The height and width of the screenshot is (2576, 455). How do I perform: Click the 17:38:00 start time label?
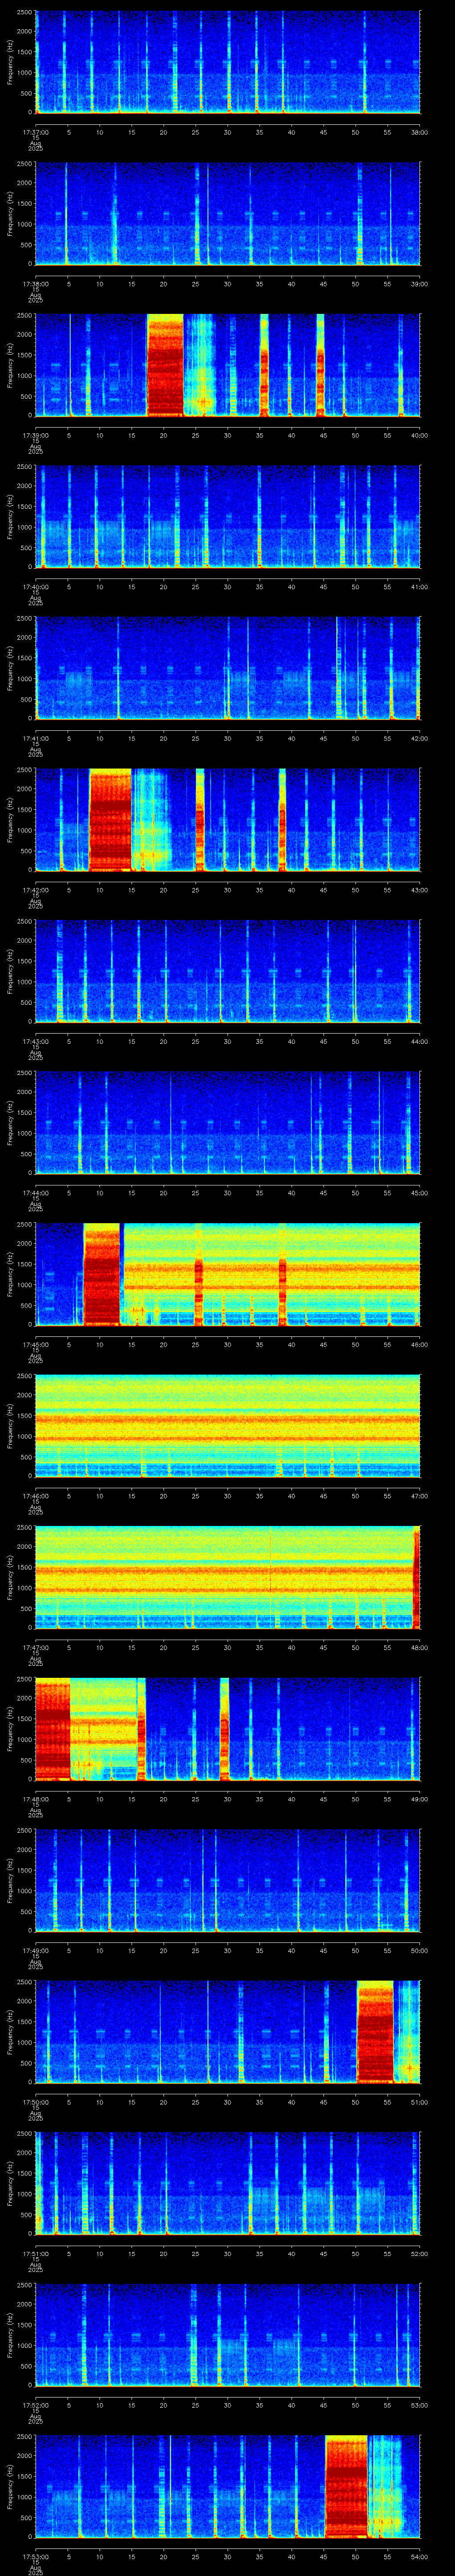pyautogui.click(x=35, y=284)
